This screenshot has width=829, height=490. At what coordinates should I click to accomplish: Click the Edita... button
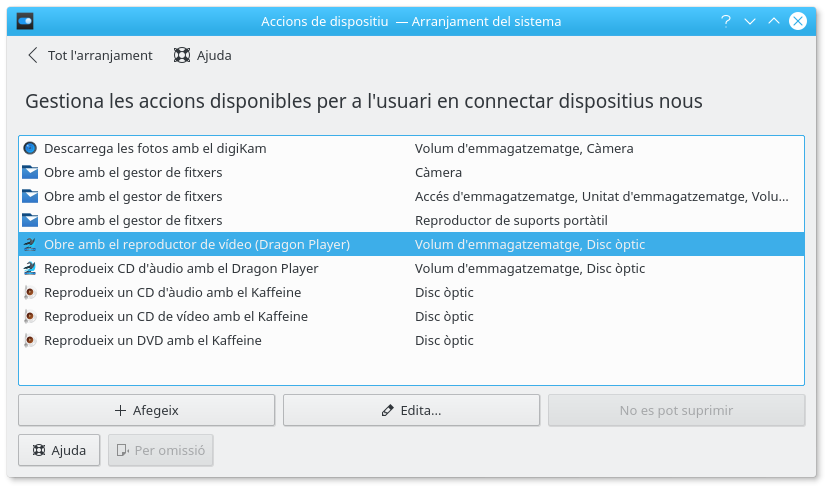click(411, 410)
